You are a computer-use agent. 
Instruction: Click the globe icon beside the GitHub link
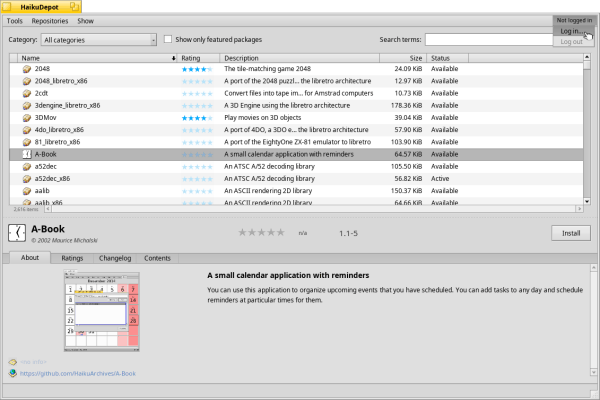12,373
